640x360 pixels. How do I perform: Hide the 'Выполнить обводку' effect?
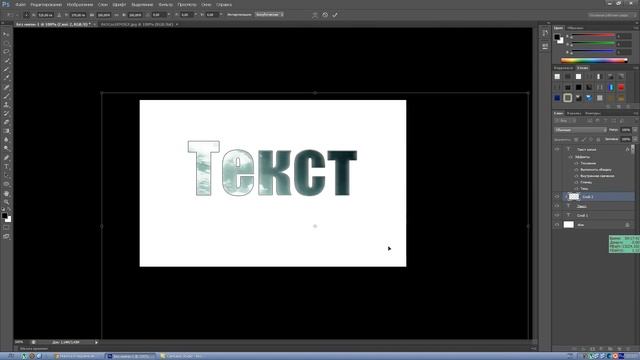click(x=576, y=169)
